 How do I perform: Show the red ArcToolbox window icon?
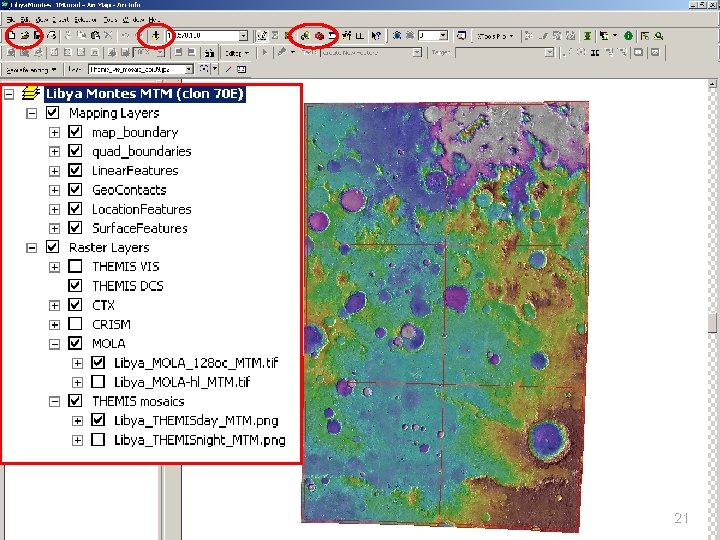pos(320,35)
